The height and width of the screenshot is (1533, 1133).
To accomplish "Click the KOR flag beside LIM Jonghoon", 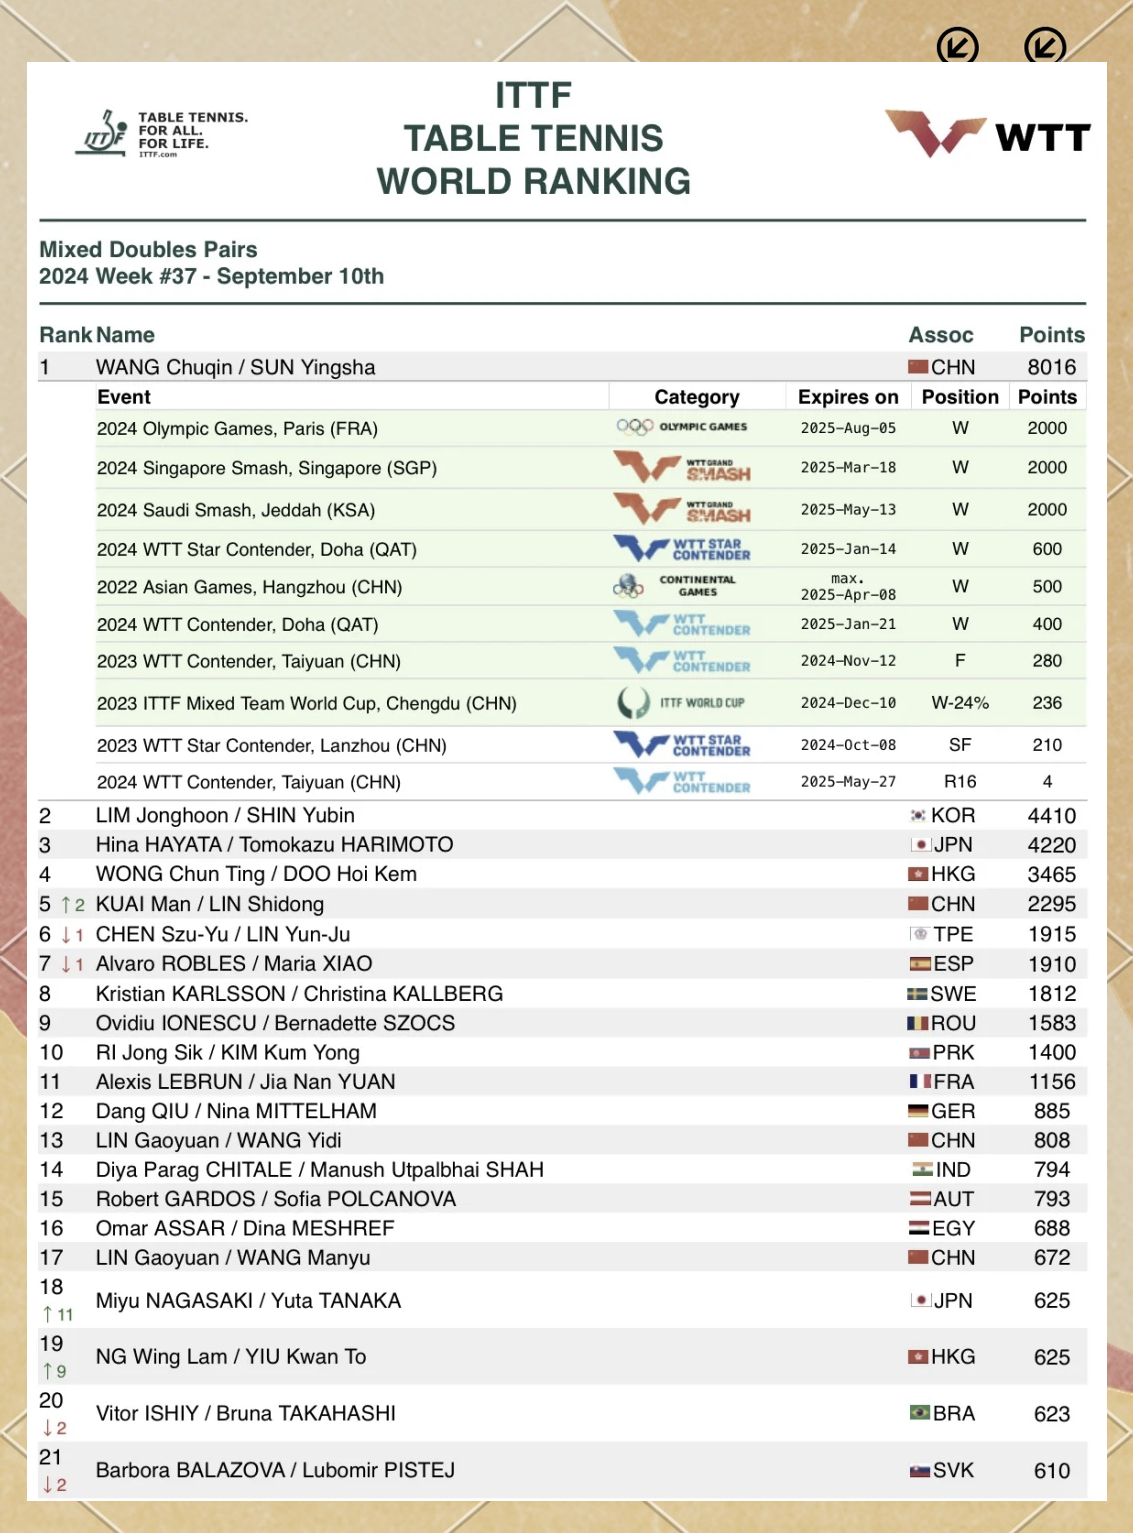I will point(918,816).
